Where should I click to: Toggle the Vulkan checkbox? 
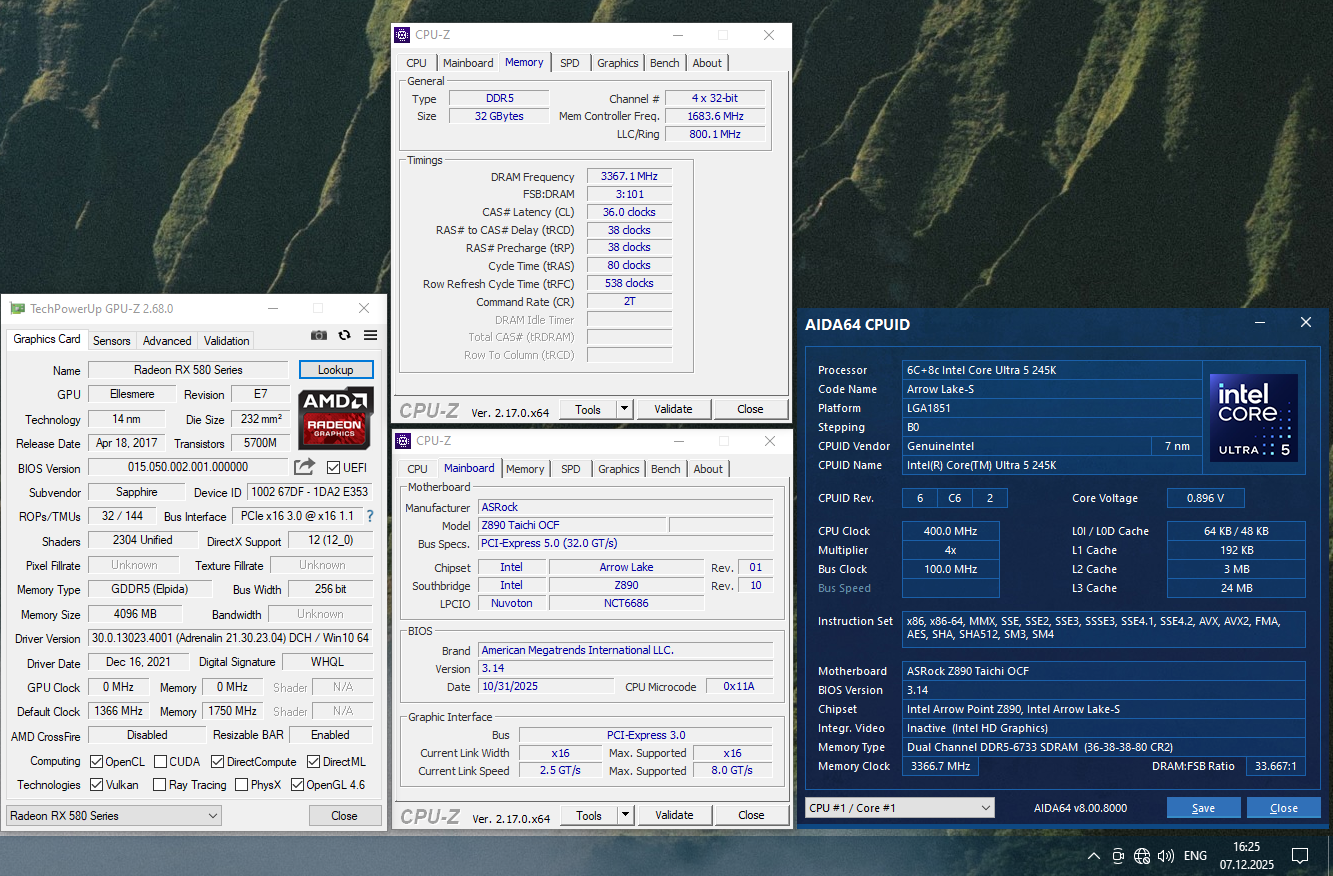(97, 785)
